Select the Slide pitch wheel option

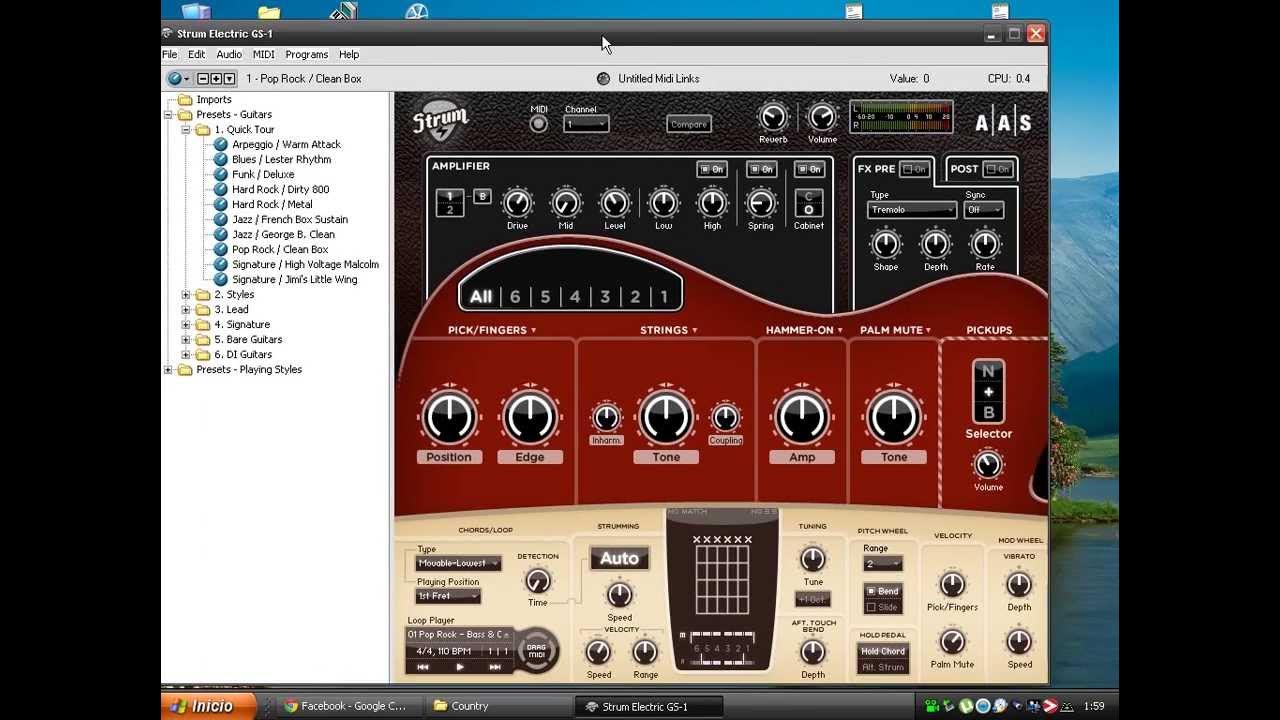[882, 607]
